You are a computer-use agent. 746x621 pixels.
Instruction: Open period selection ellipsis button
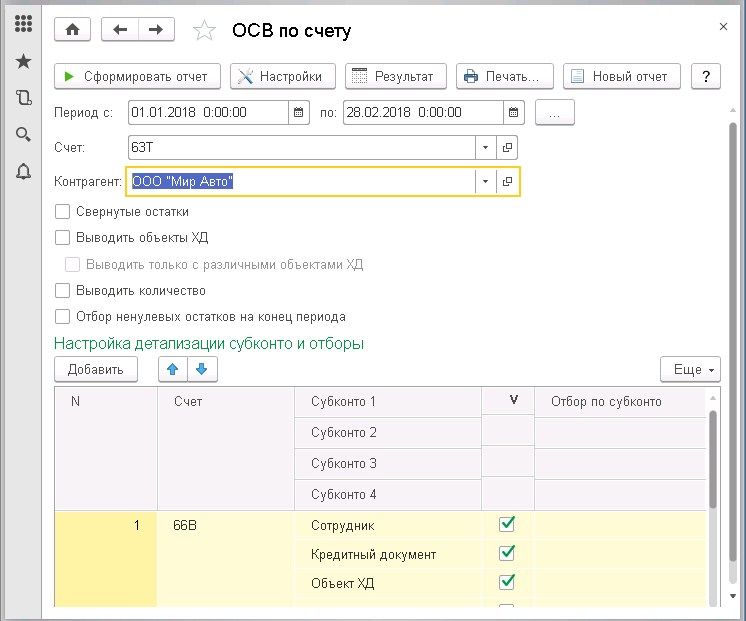click(x=555, y=113)
